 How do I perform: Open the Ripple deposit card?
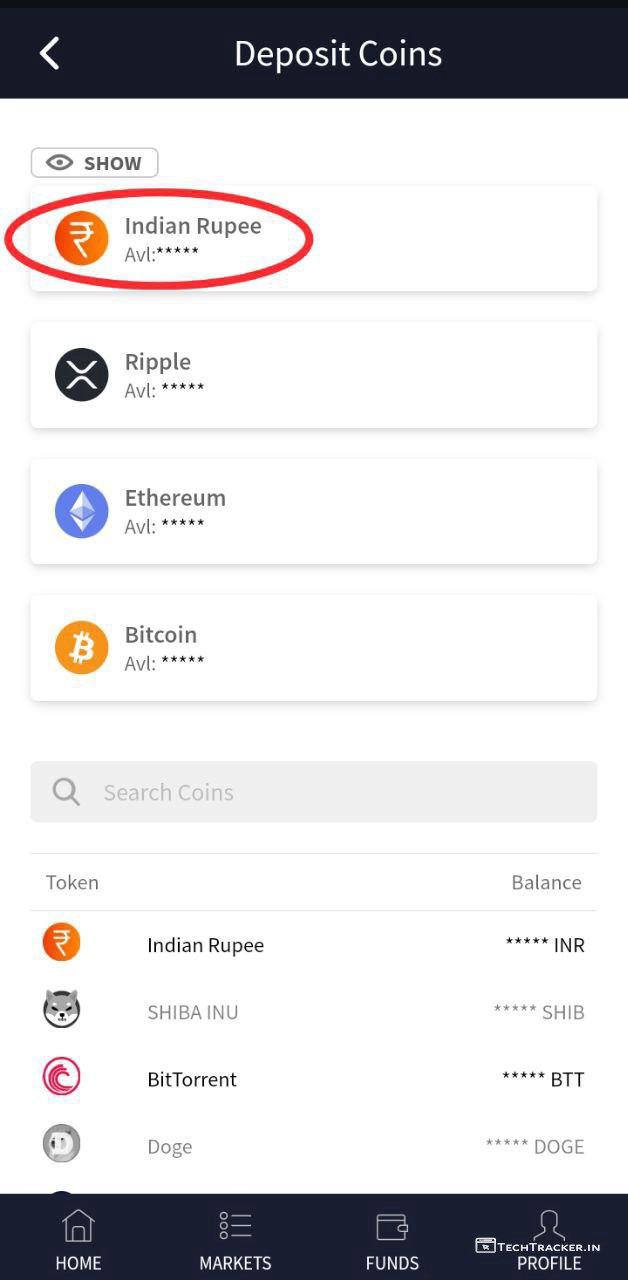tap(314, 375)
